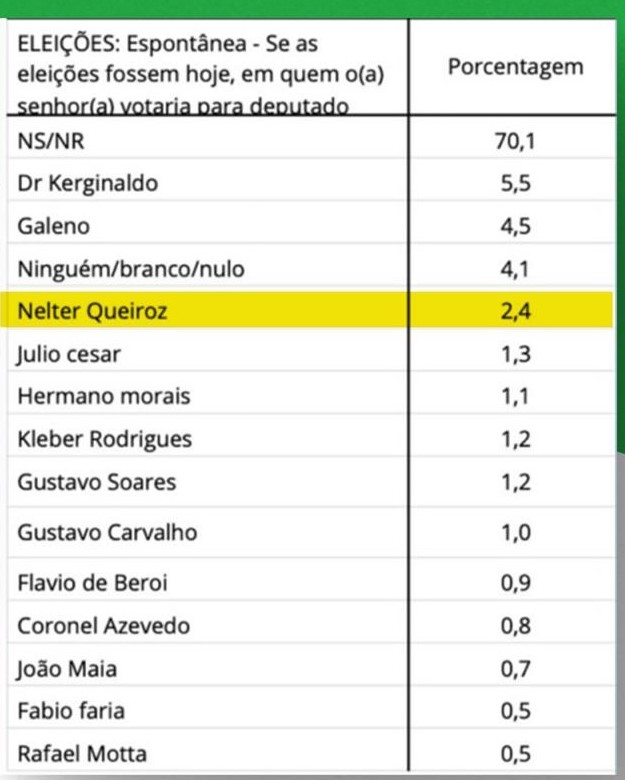This screenshot has height=780, width=625.
Task: Select the NS/NR row label
Action: [46, 143]
